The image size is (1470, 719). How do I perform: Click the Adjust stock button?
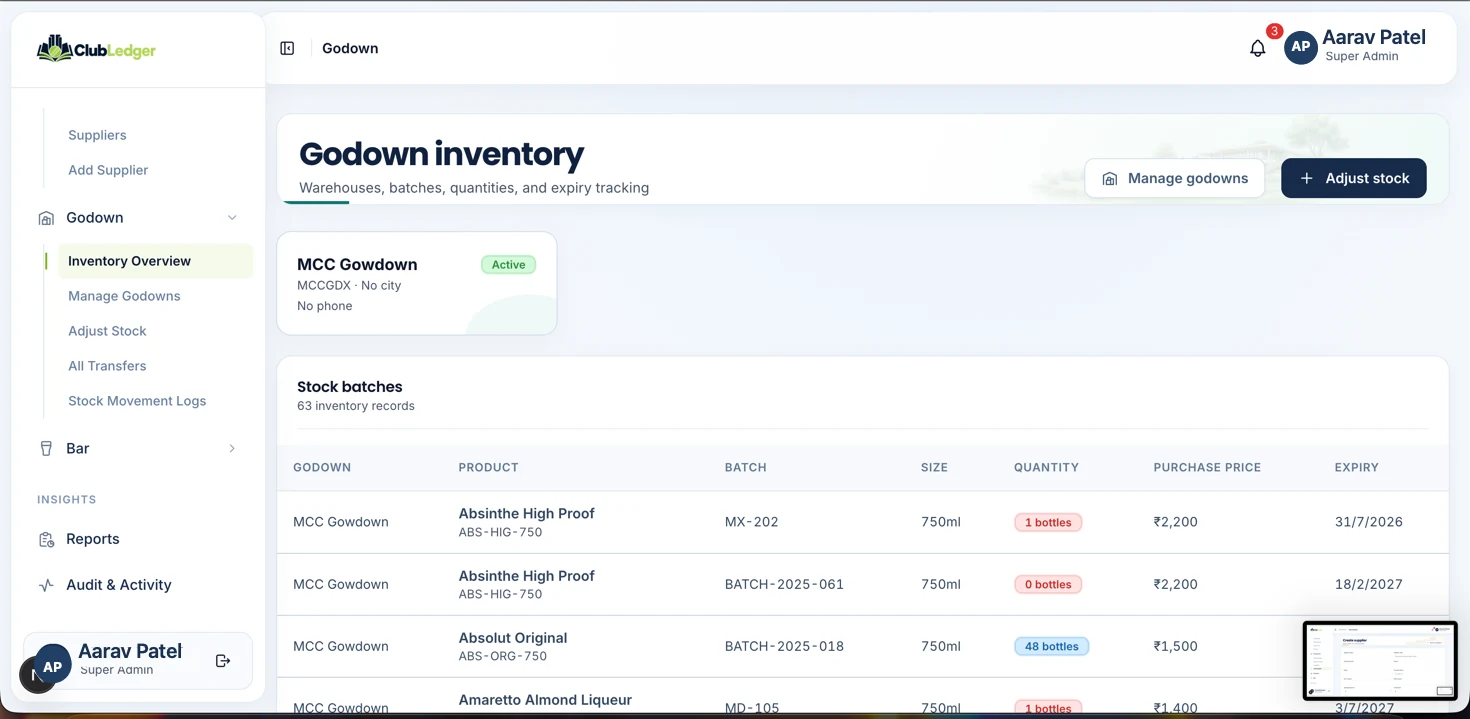pos(1354,178)
